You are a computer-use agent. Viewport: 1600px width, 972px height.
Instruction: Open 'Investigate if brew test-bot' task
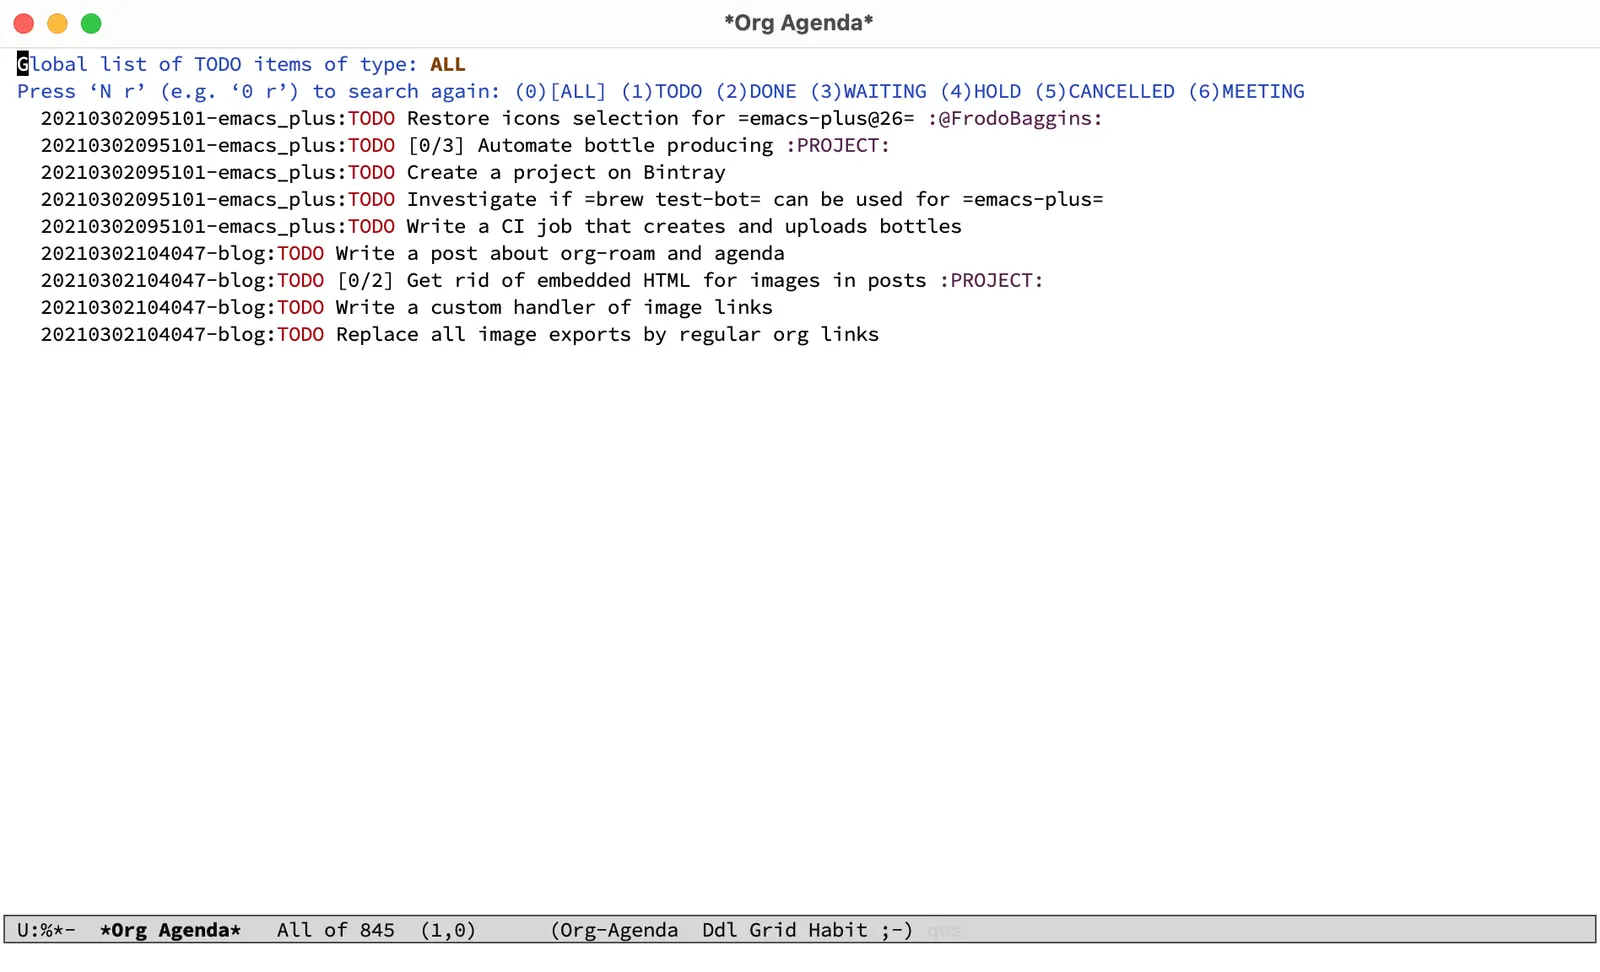[754, 200]
